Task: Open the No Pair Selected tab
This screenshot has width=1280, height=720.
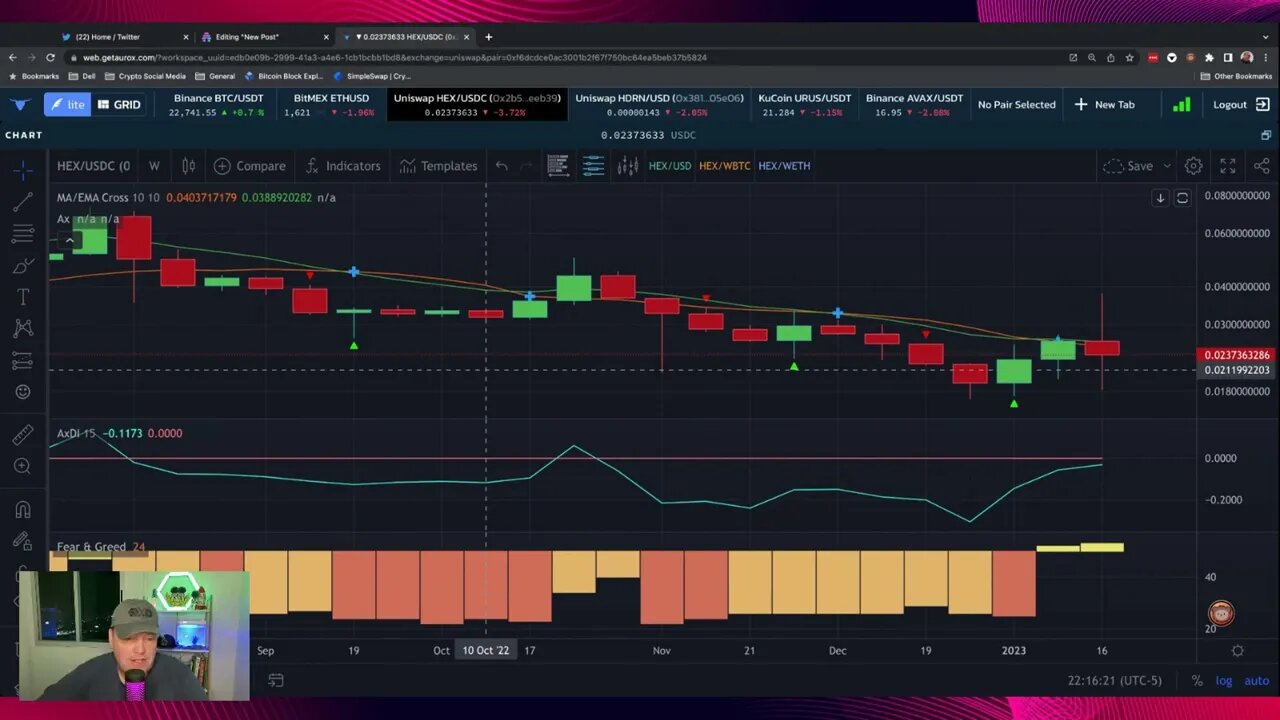Action: tap(1016, 105)
